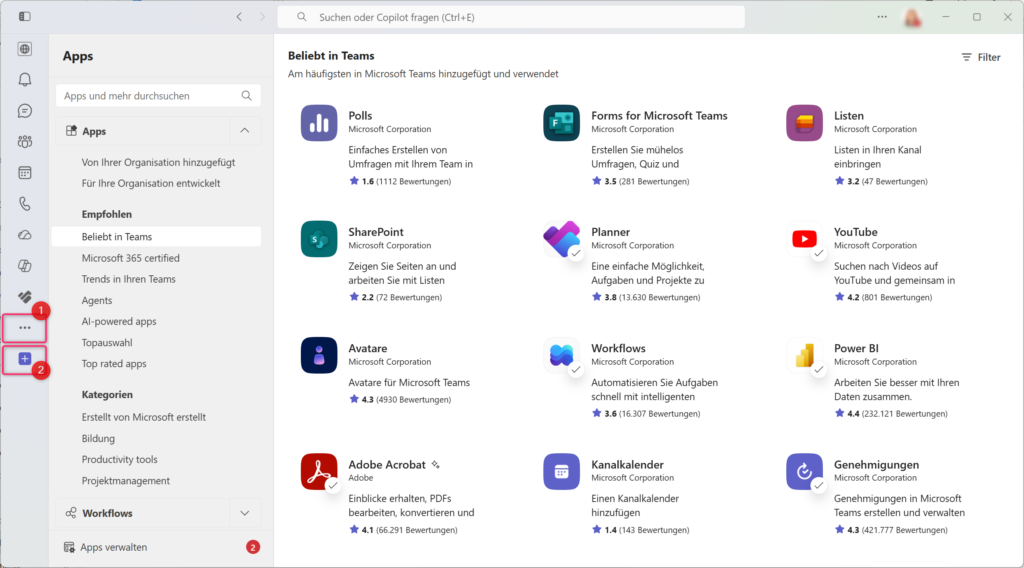Open the Kanalkalender app icon

point(562,471)
